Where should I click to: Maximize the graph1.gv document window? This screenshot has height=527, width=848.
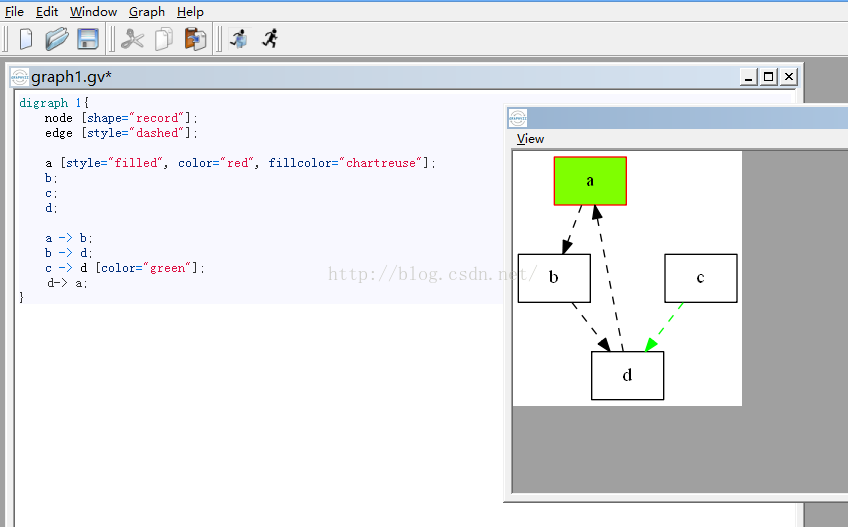click(x=768, y=77)
